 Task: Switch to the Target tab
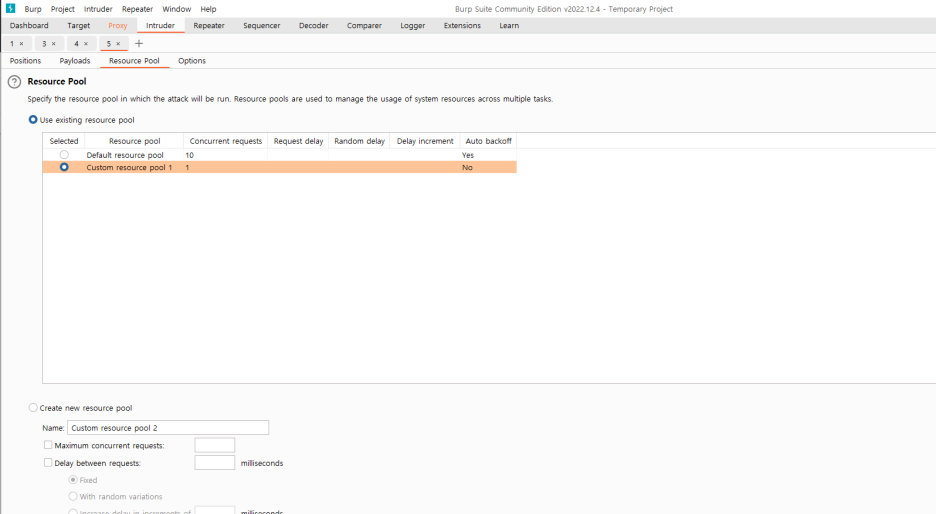click(x=79, y=26)
